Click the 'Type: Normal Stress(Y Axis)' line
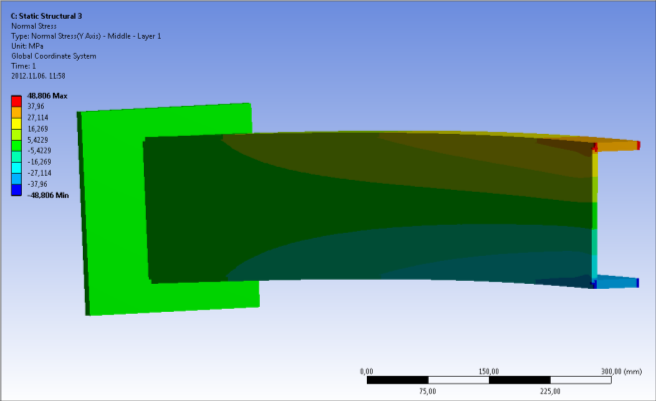This screenshot has width=656, height=401. 86,36
